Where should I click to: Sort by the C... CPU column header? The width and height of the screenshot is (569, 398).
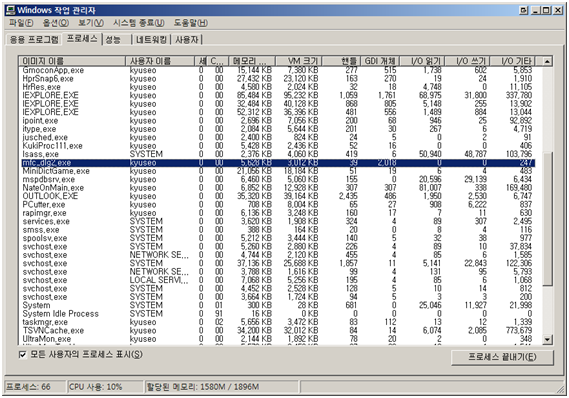point(218,61)
